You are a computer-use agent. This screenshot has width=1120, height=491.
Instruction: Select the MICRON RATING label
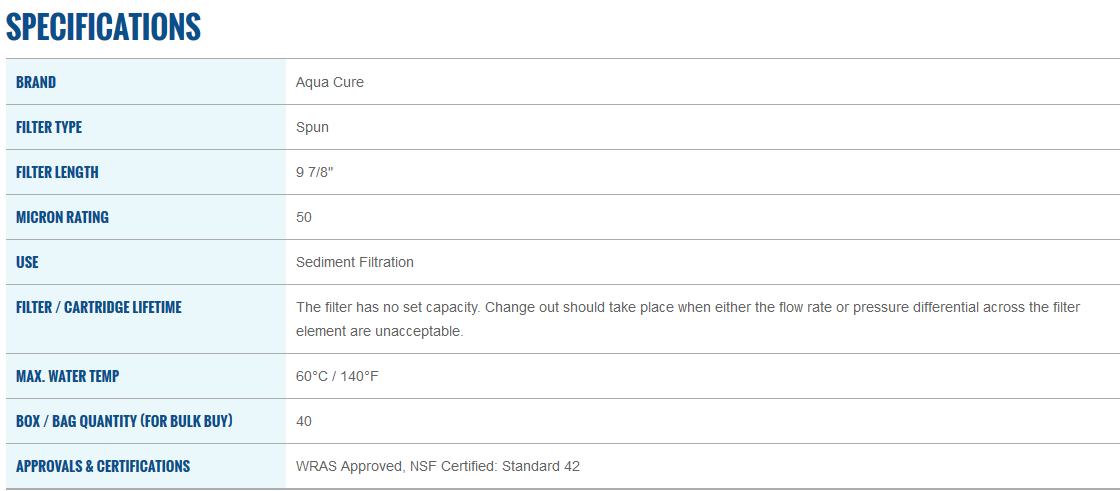pyautogui.click(x=62, y=217)
